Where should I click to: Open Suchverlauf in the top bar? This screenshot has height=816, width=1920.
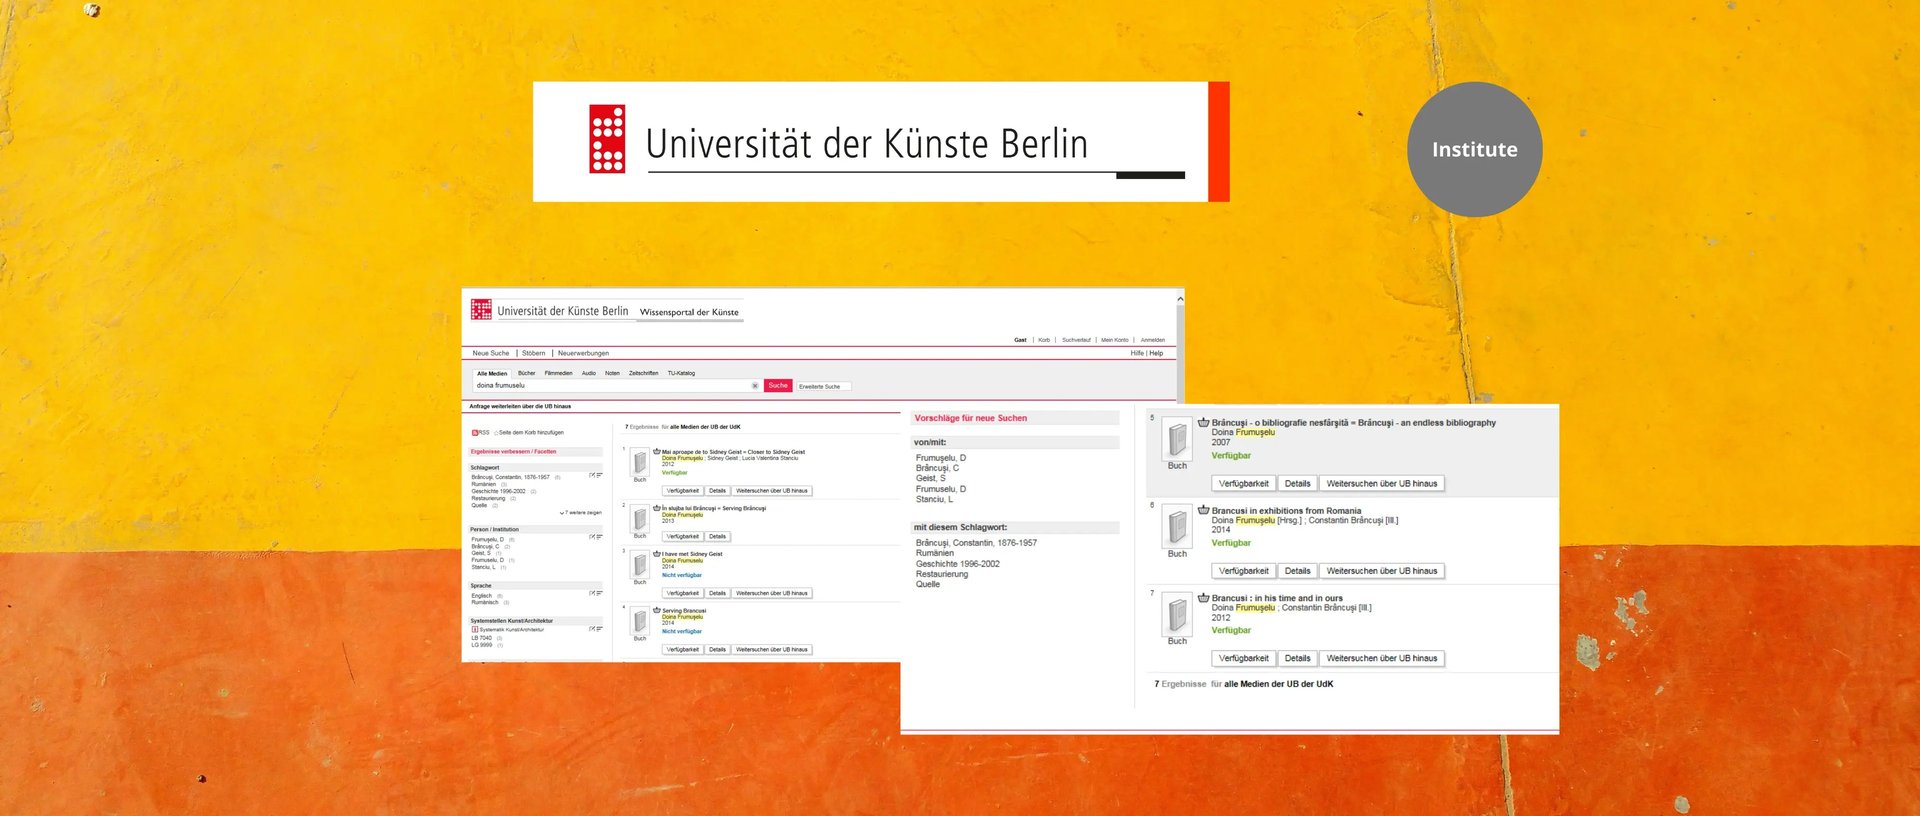1076,340
